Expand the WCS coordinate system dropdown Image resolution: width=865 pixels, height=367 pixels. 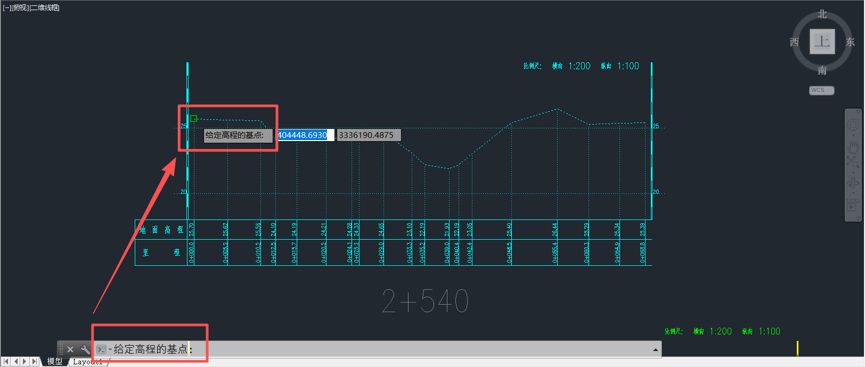click(x=821, y=90)
